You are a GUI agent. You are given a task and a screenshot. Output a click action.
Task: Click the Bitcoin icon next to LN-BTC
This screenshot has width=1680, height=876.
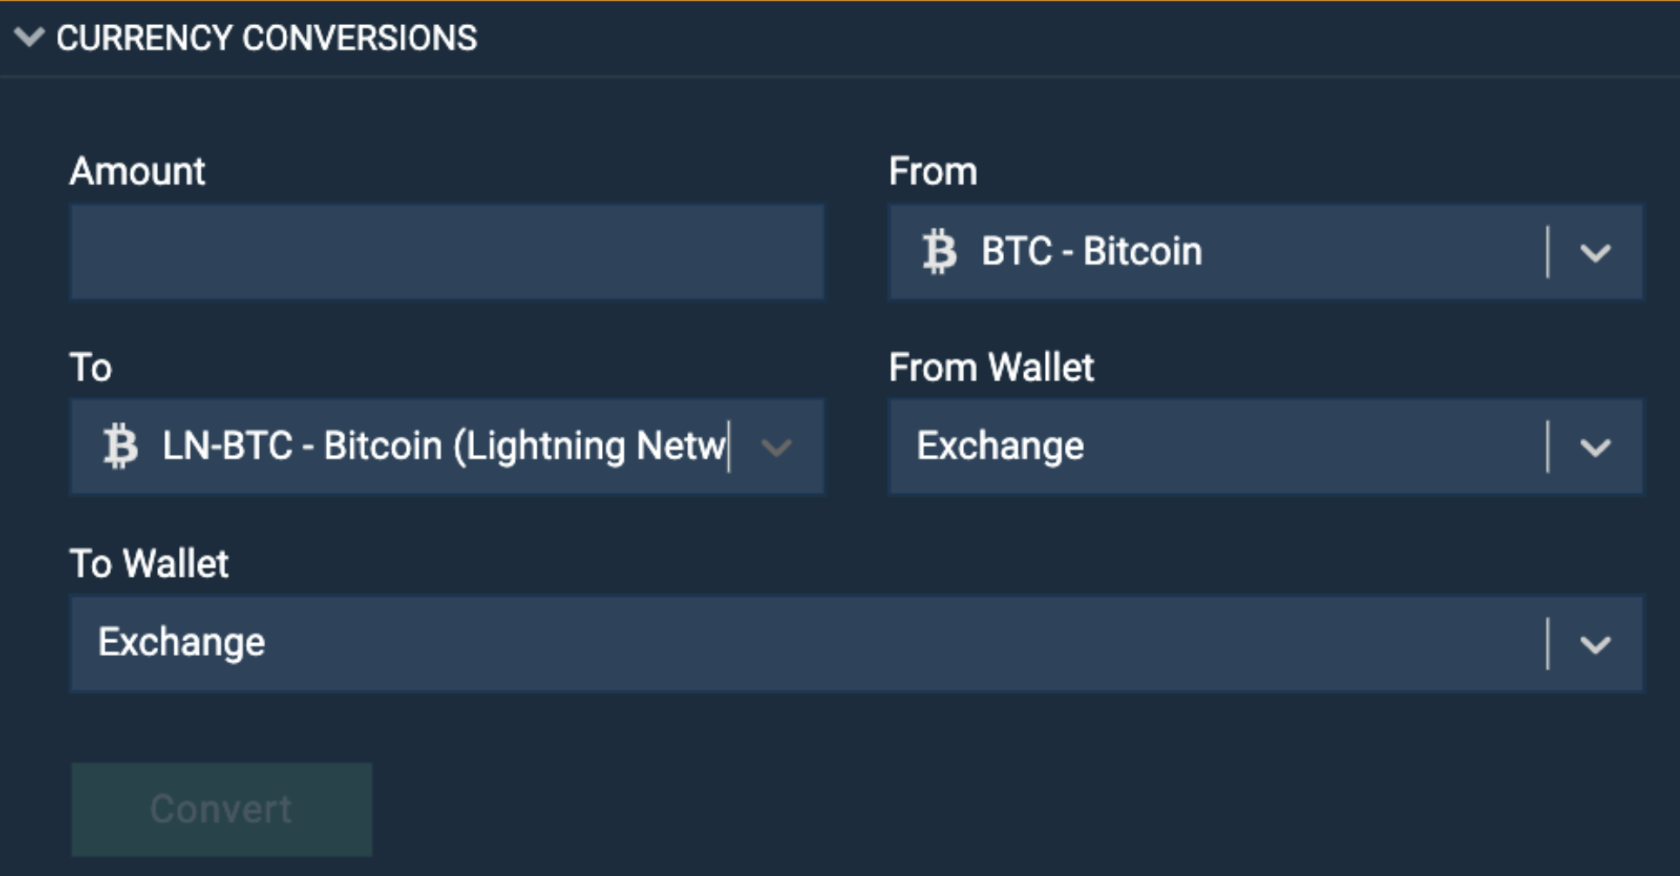120,447
